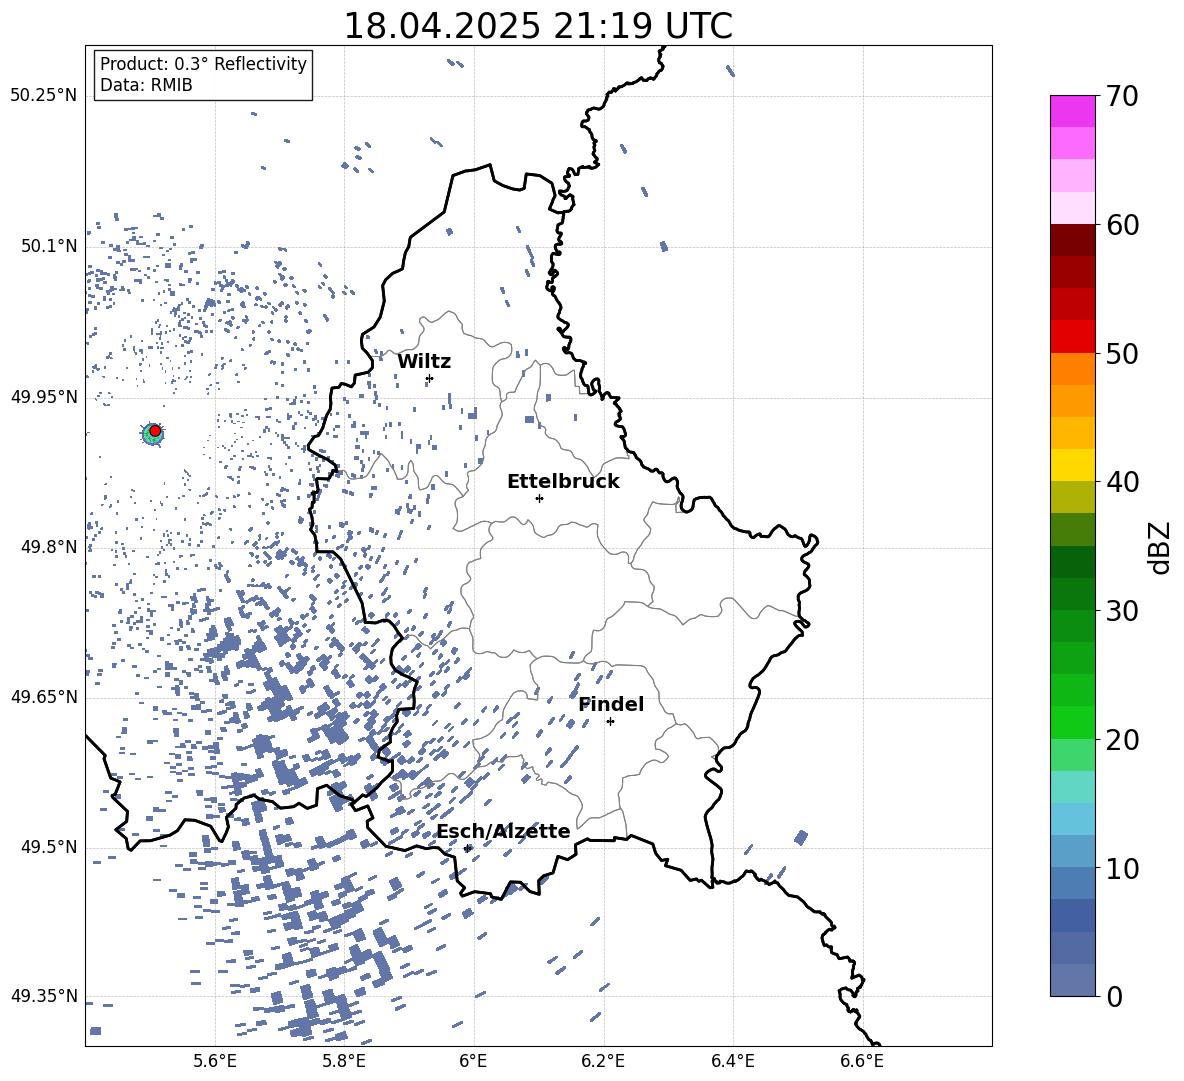Click the yellow colorbar segment above 40
1184x1081 pixels.
click(x=1073, y=465)
